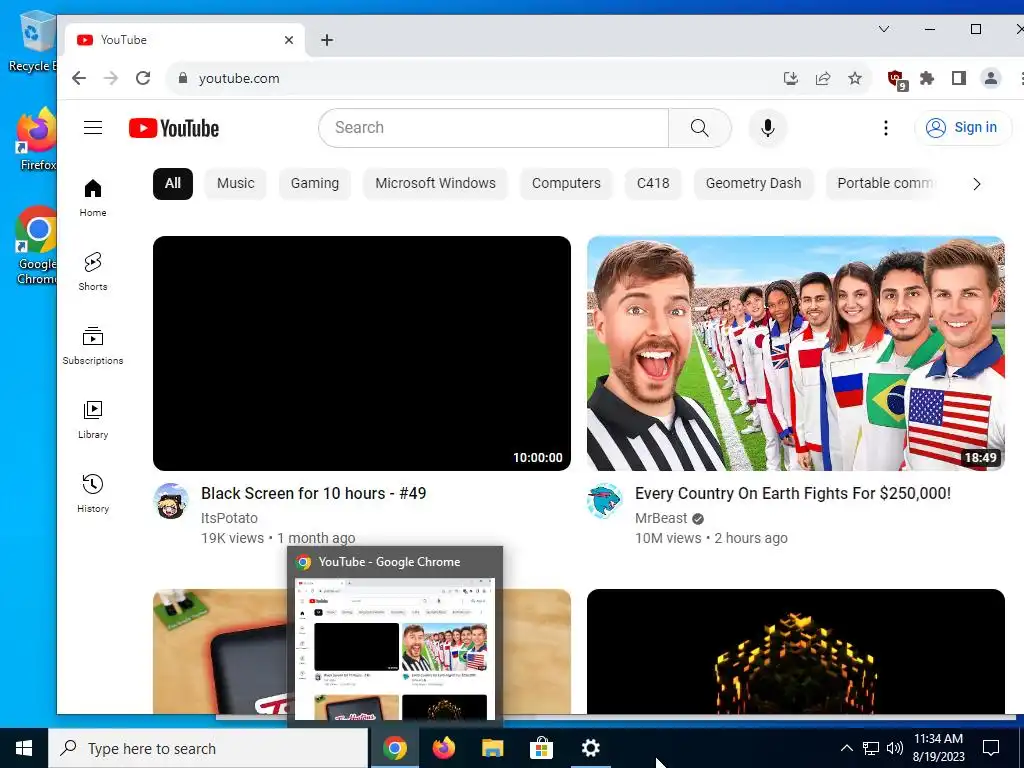
Task: Open Library in the sidebar
Action: tap(93, 419)
